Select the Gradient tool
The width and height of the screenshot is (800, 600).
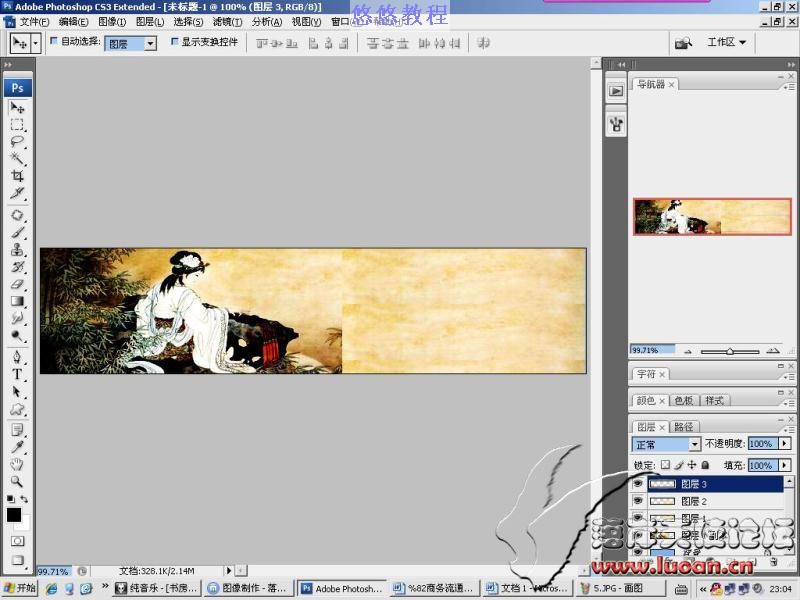click(17, 301)
